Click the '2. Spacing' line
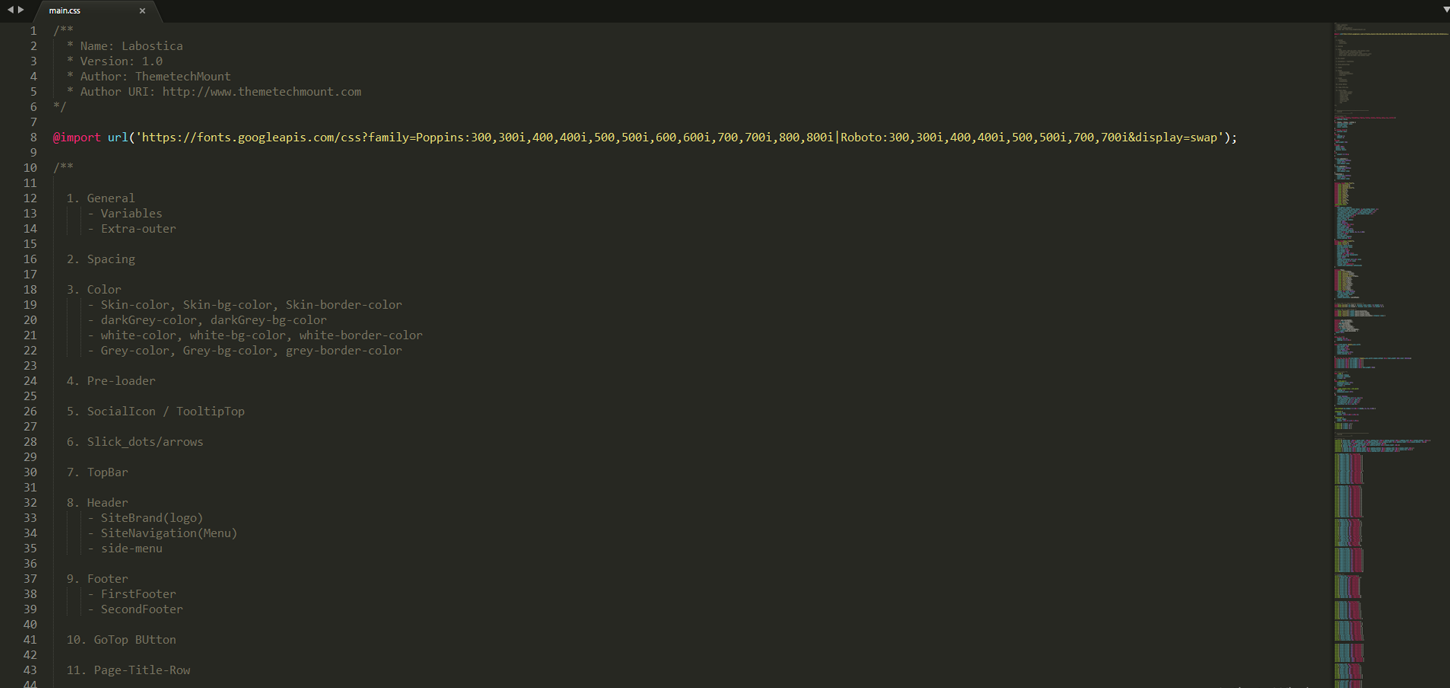The height and width of the screenshot is (688, 1450). (101, 259)
